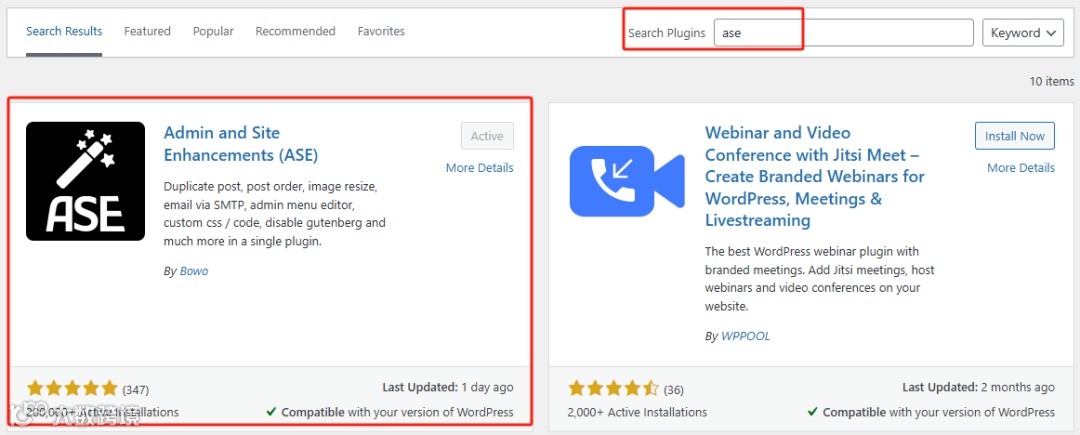Screen dimensions: 1080x435
Task: Select ASE compatibility checkmark text
Action: coord(390,412)
